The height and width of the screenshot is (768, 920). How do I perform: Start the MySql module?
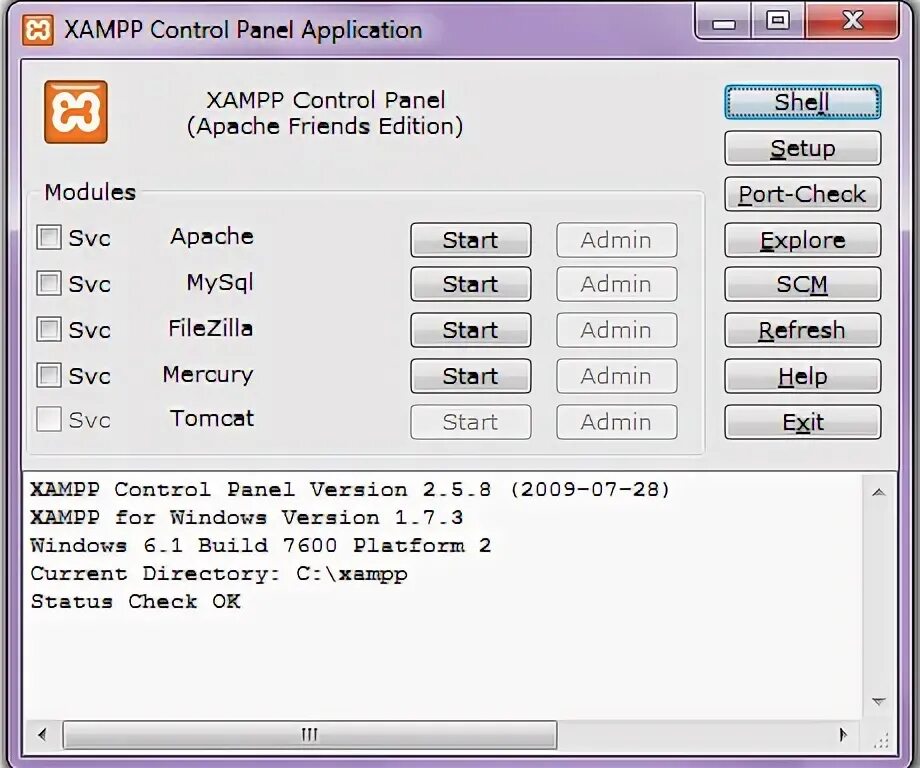471,284
